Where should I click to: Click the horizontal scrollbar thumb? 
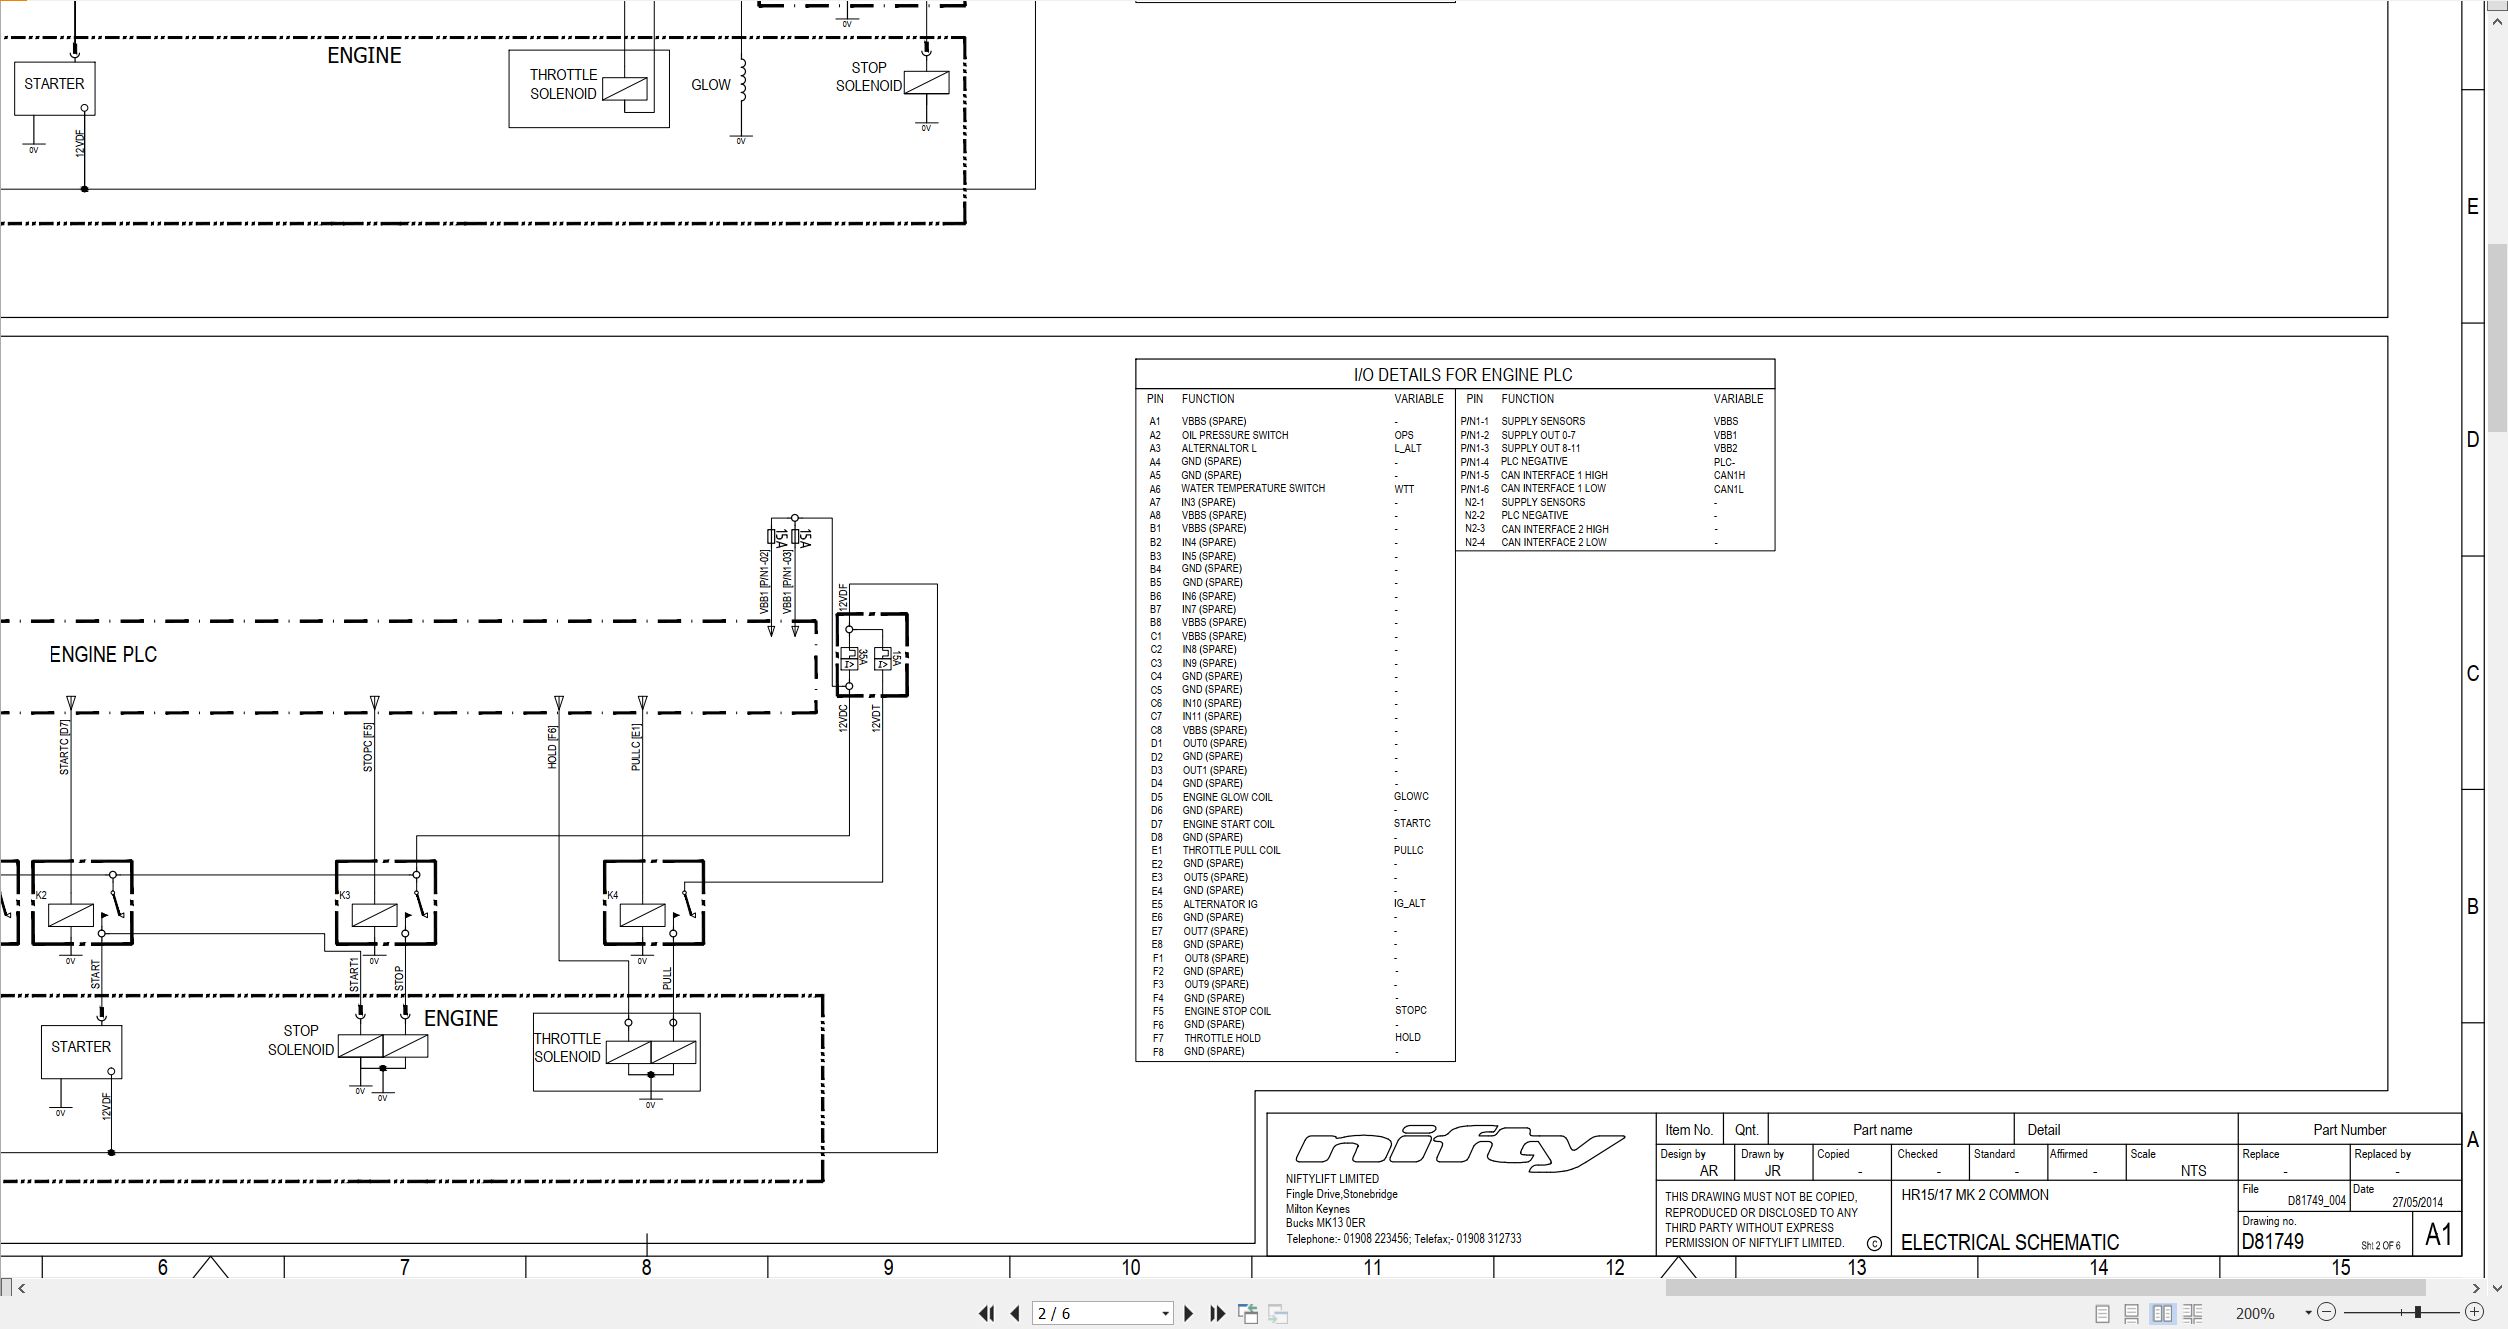(x=2045, y=1288)
